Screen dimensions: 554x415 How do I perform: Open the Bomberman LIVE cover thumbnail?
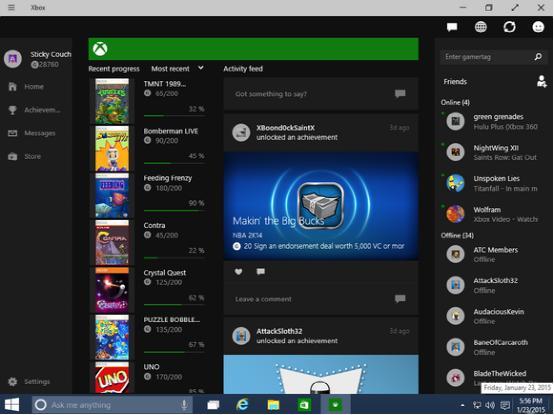(x=112, y=148)
